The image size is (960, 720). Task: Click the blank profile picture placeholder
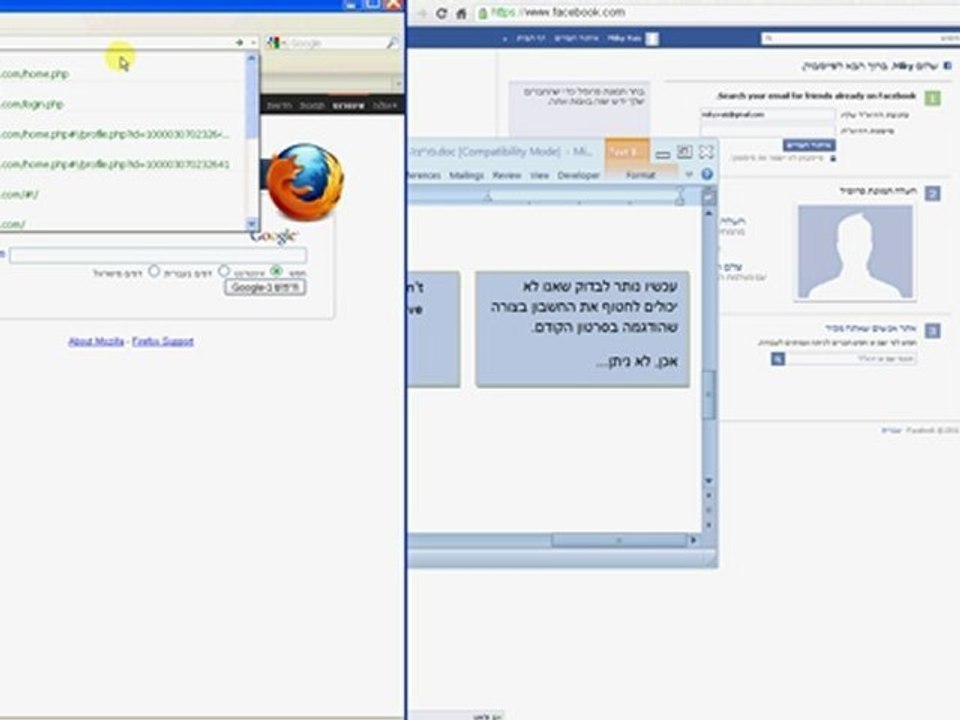[x=855, y=253]
